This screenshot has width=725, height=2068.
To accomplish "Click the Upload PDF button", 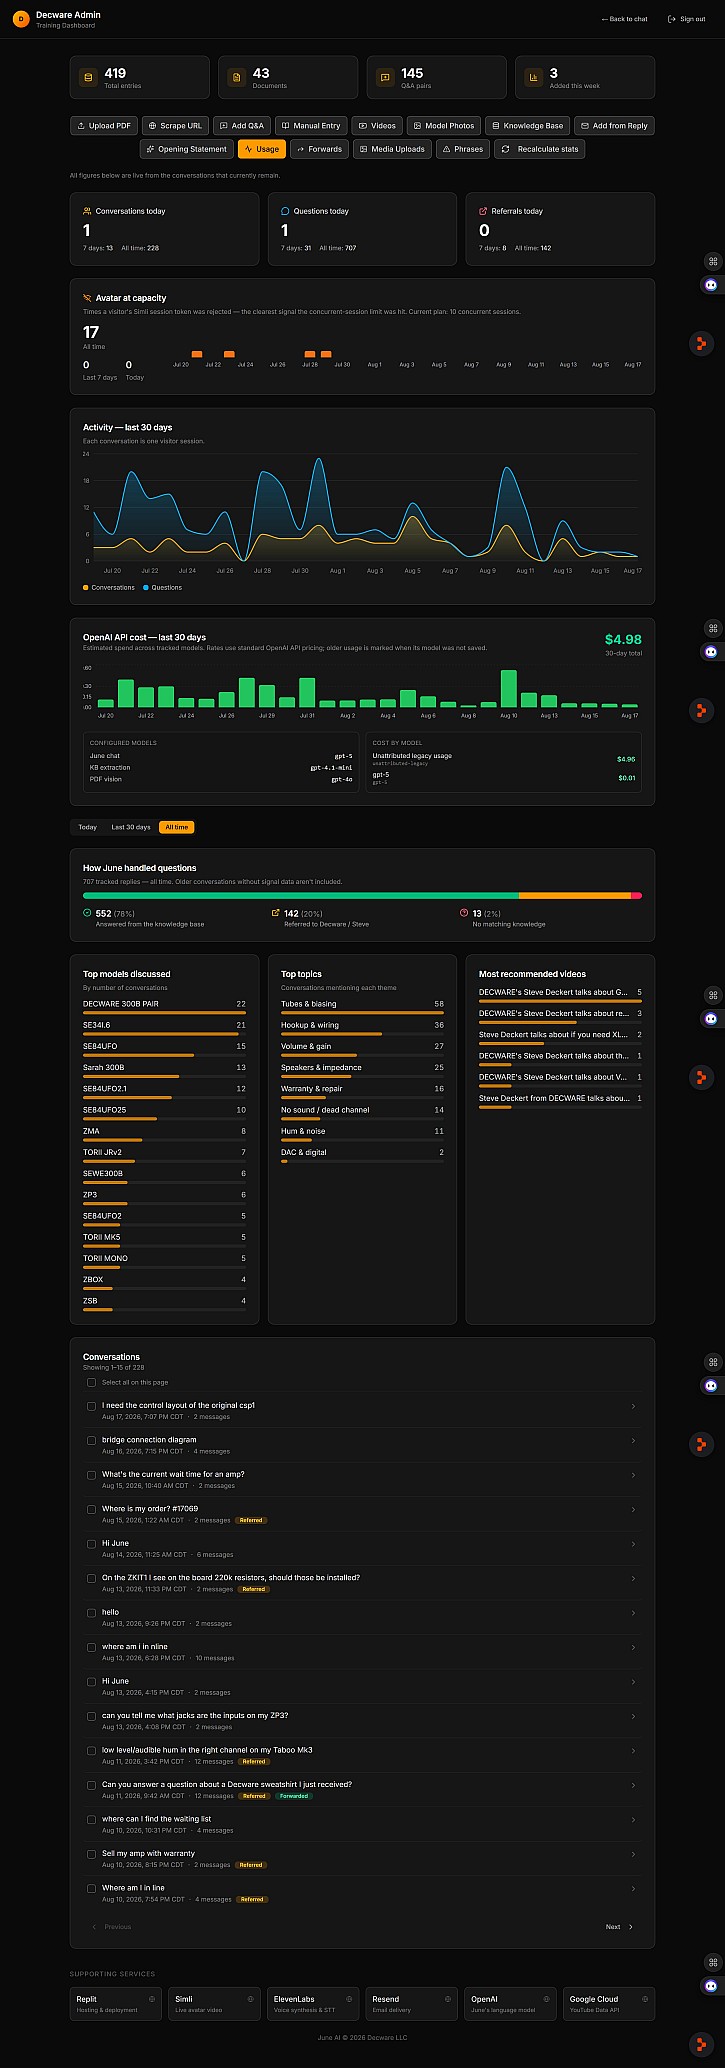I will (104, 126).
